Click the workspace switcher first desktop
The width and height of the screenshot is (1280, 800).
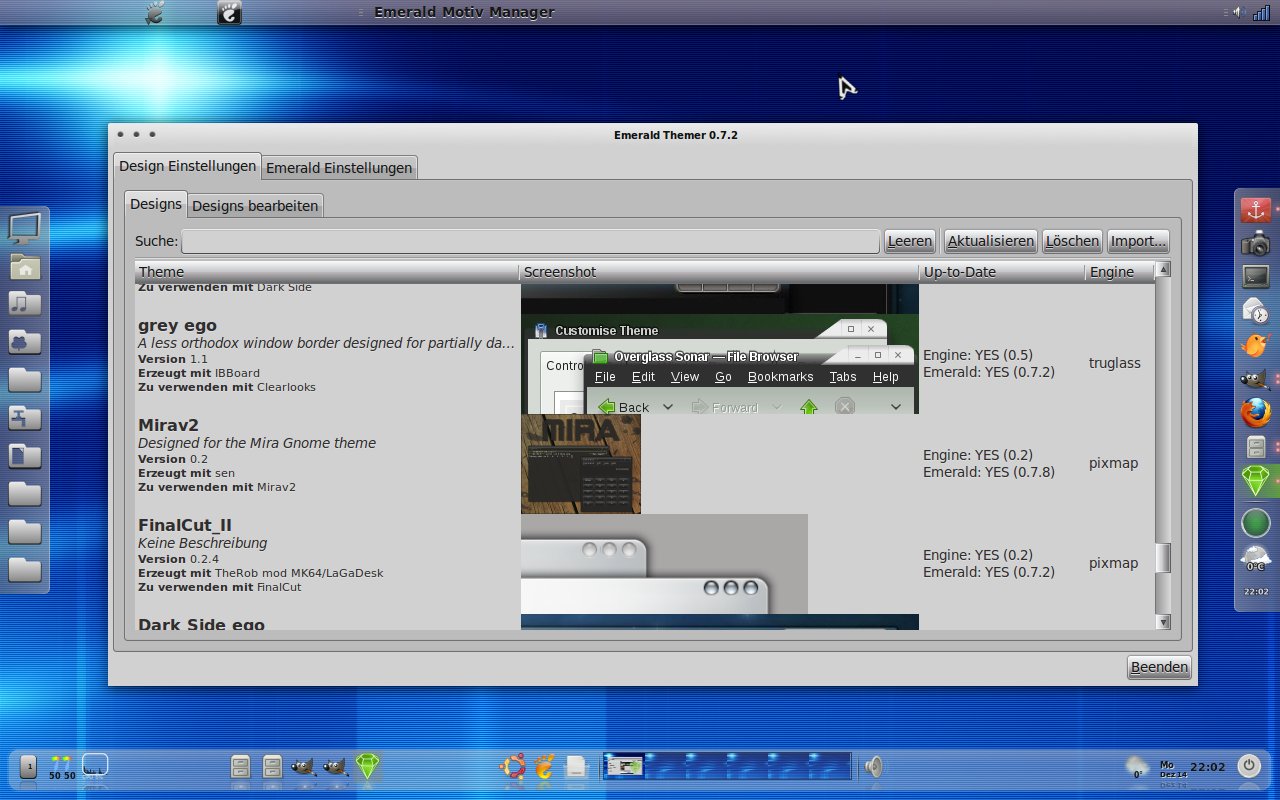pyautogui.click(x=623, y=767)
